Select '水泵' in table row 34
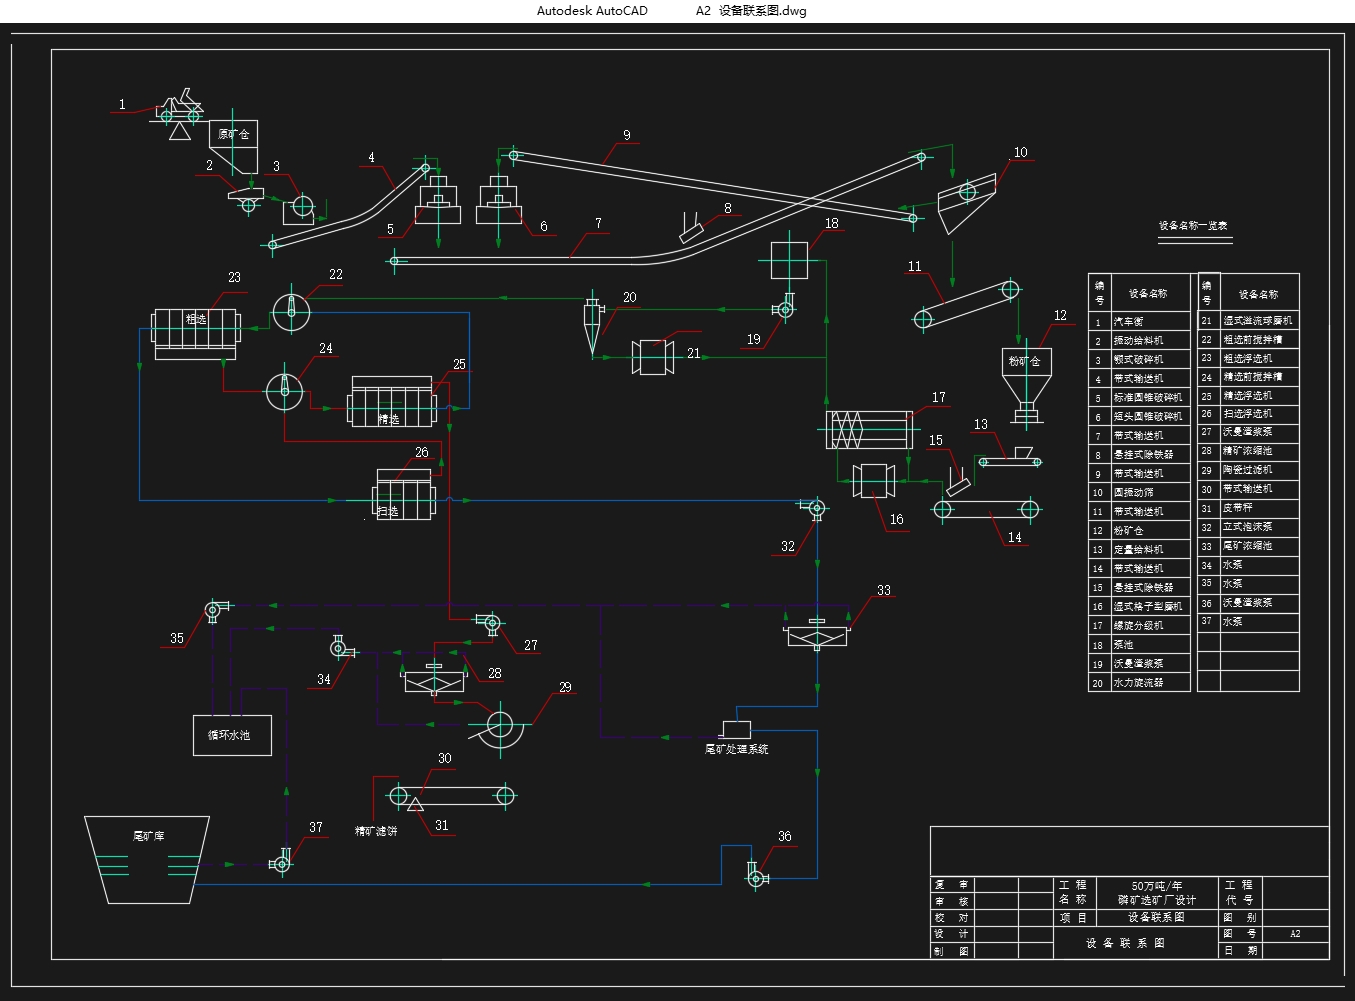Image resolution: width=1355 pixels, height=1001 pixels. (1233, 565)
